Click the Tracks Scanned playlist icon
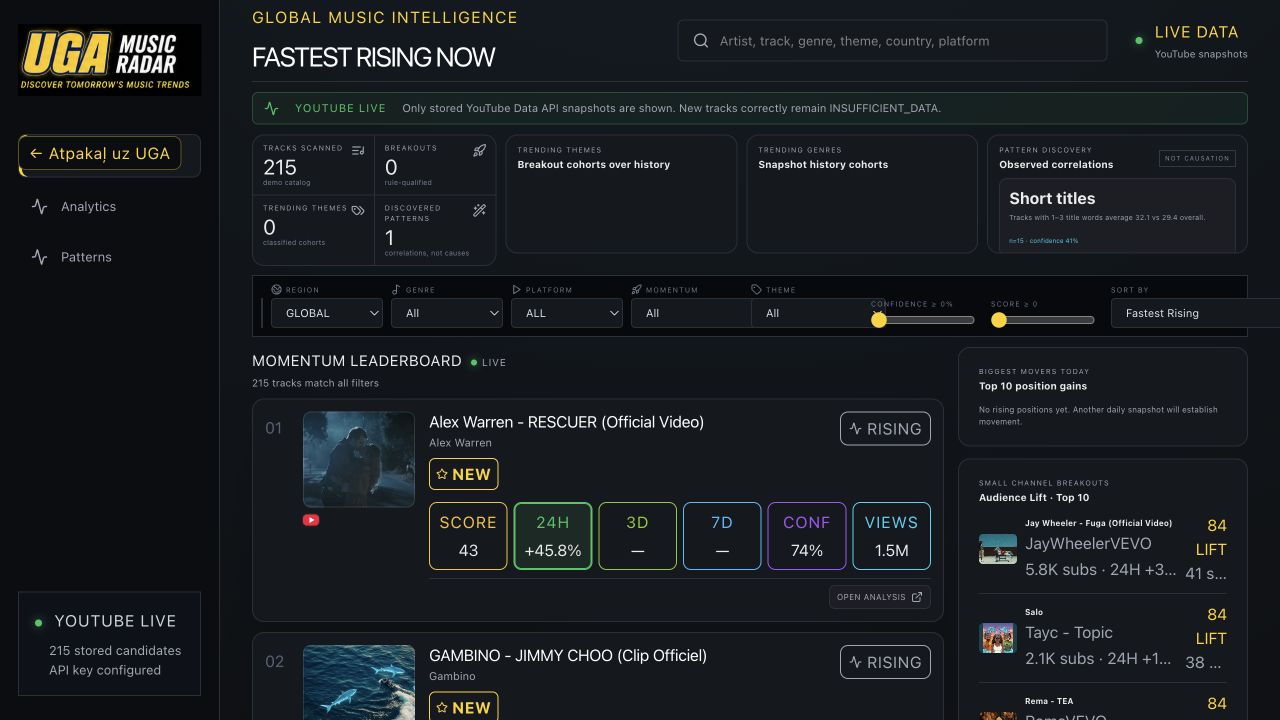Image resolution: width=1280 pixels, height=720 pixels. pyautogui.click(x=358, y=150)
